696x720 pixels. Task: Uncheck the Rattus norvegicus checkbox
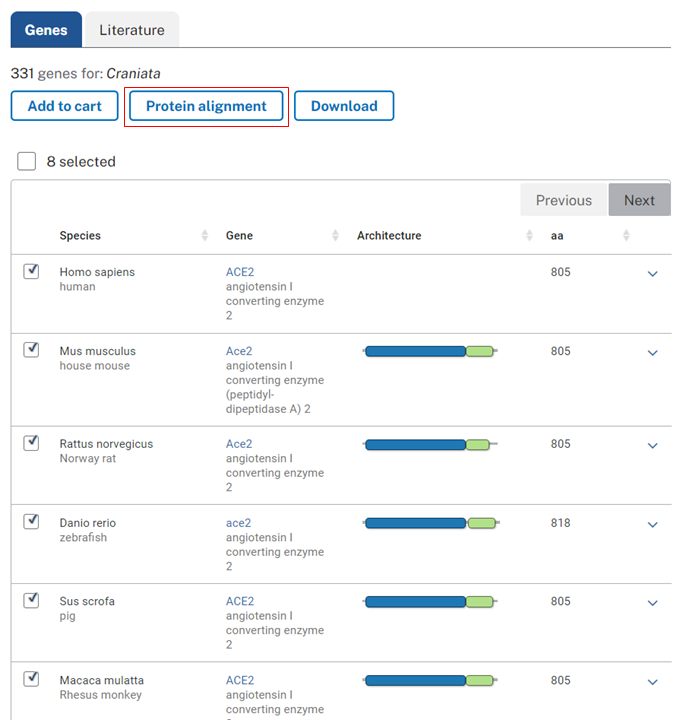point(31,443)
